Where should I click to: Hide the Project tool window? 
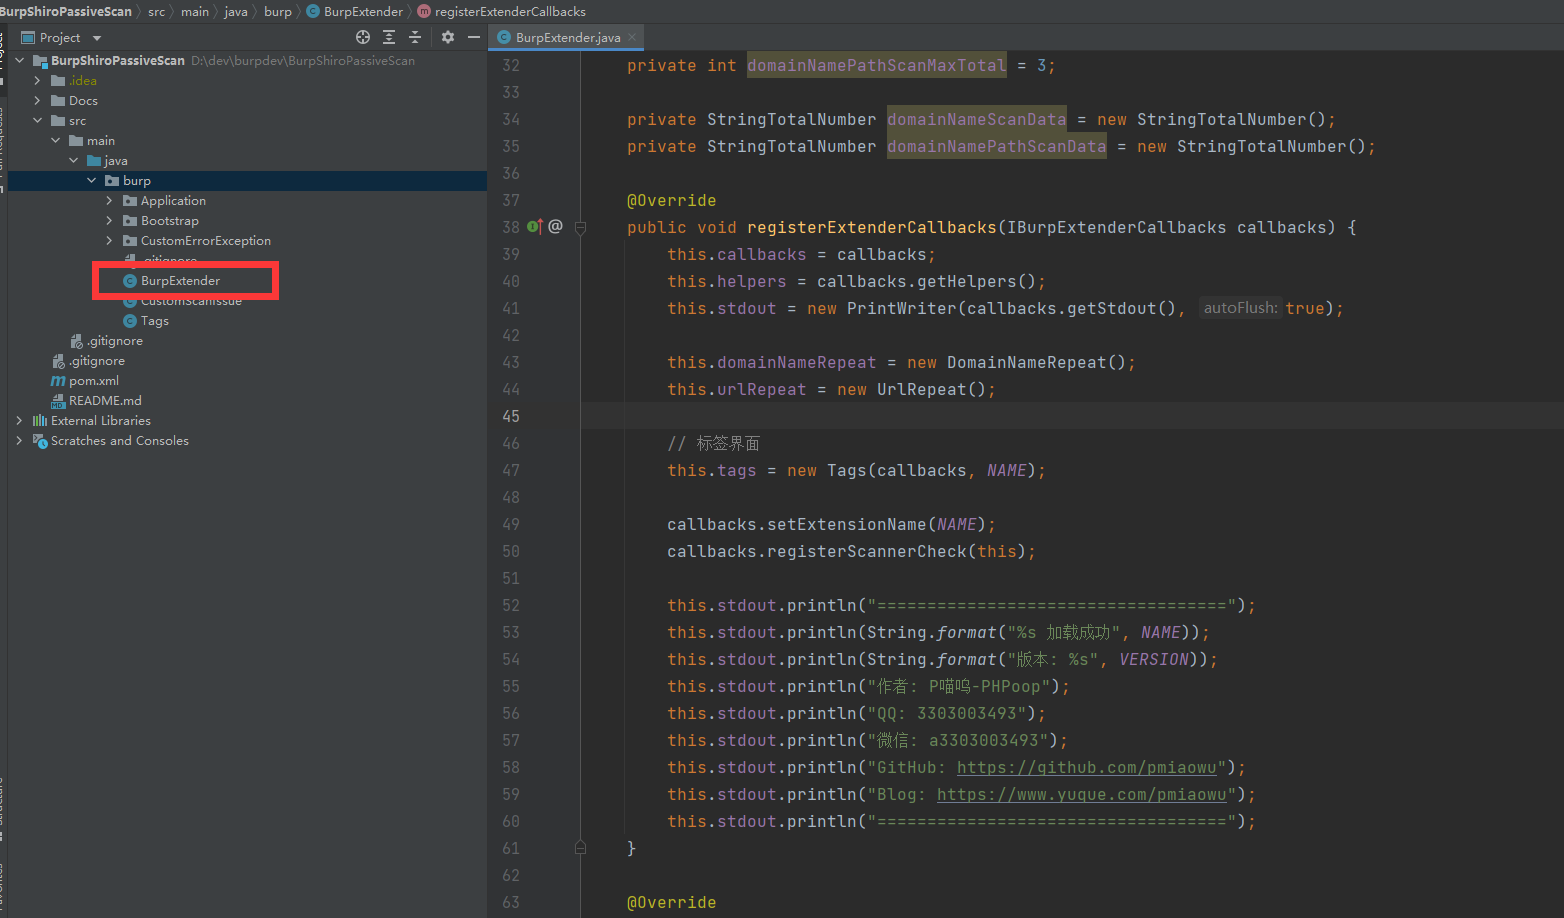pos(474,37)
